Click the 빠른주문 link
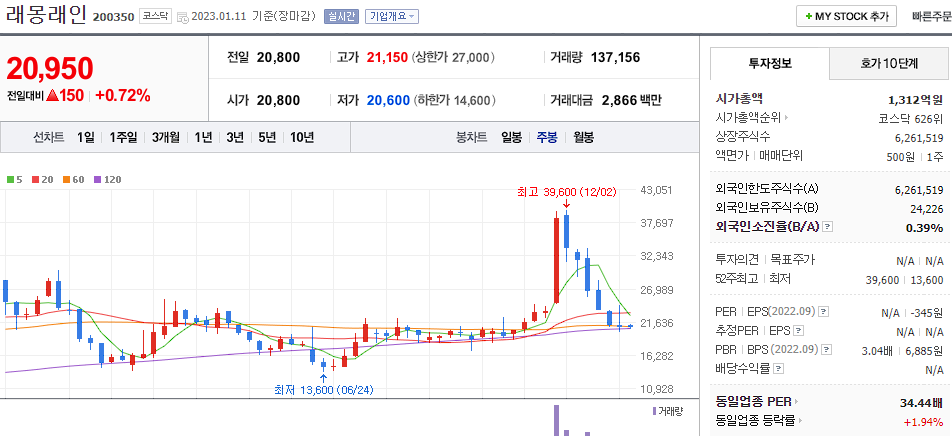The image size is (952, 436). coord(932,16)
